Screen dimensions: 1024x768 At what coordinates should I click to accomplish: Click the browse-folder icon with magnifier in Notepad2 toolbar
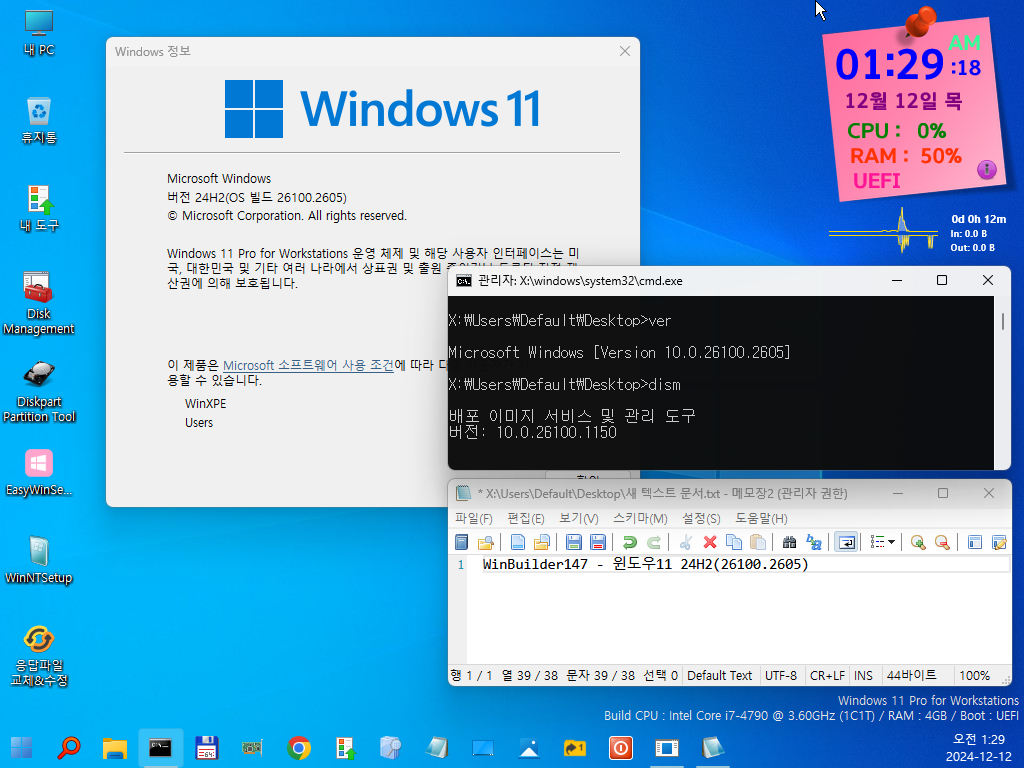point(485,542)
